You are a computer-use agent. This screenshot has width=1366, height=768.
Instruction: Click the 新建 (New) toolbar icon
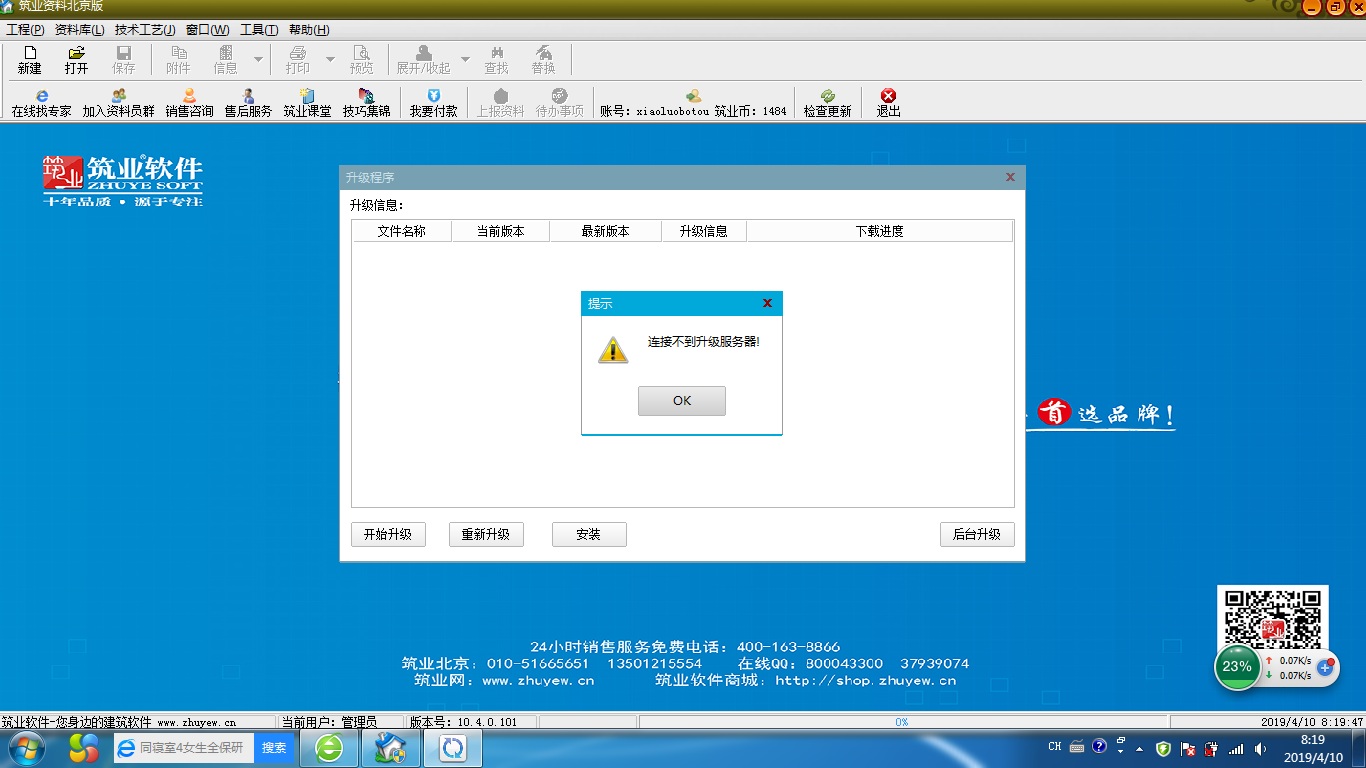tap(29, 59)
